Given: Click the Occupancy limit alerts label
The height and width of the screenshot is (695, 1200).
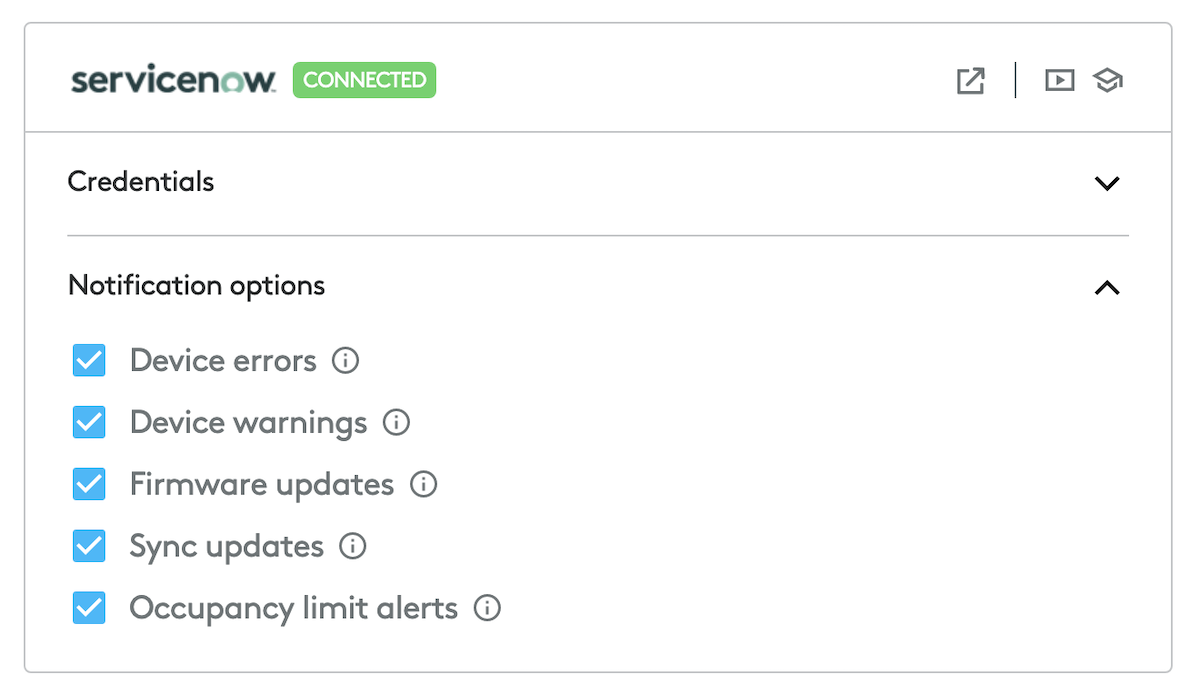Looking at the screenshot, I should coord(293,608).
